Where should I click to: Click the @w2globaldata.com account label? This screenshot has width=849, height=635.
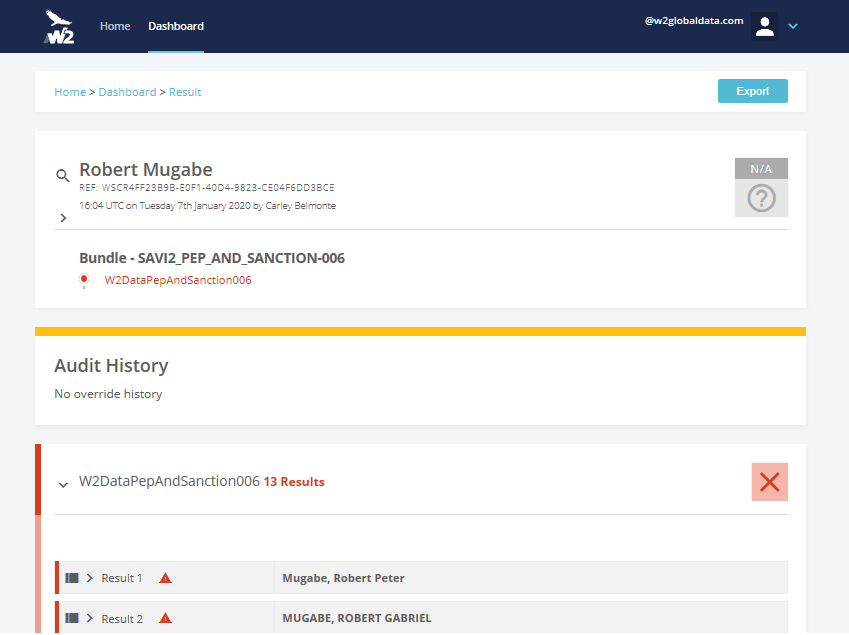tap(694, 21)
